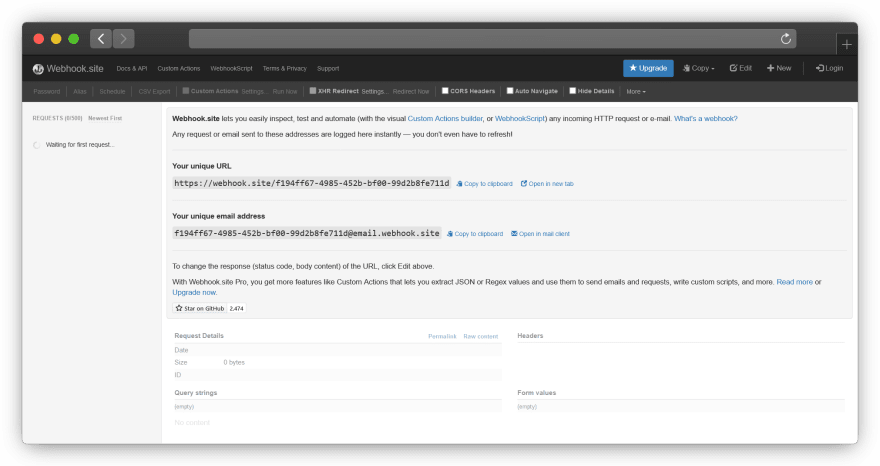This screenshot has height=466, width=880.
Task: Toggle the XHR Redirect checkbox
Action: tap(313, 91)
